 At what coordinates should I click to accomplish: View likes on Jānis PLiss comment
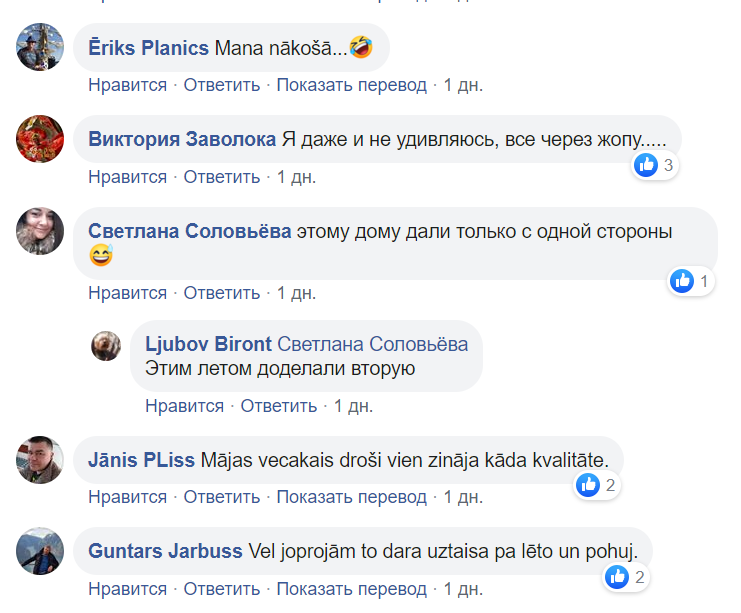(596, 485)
